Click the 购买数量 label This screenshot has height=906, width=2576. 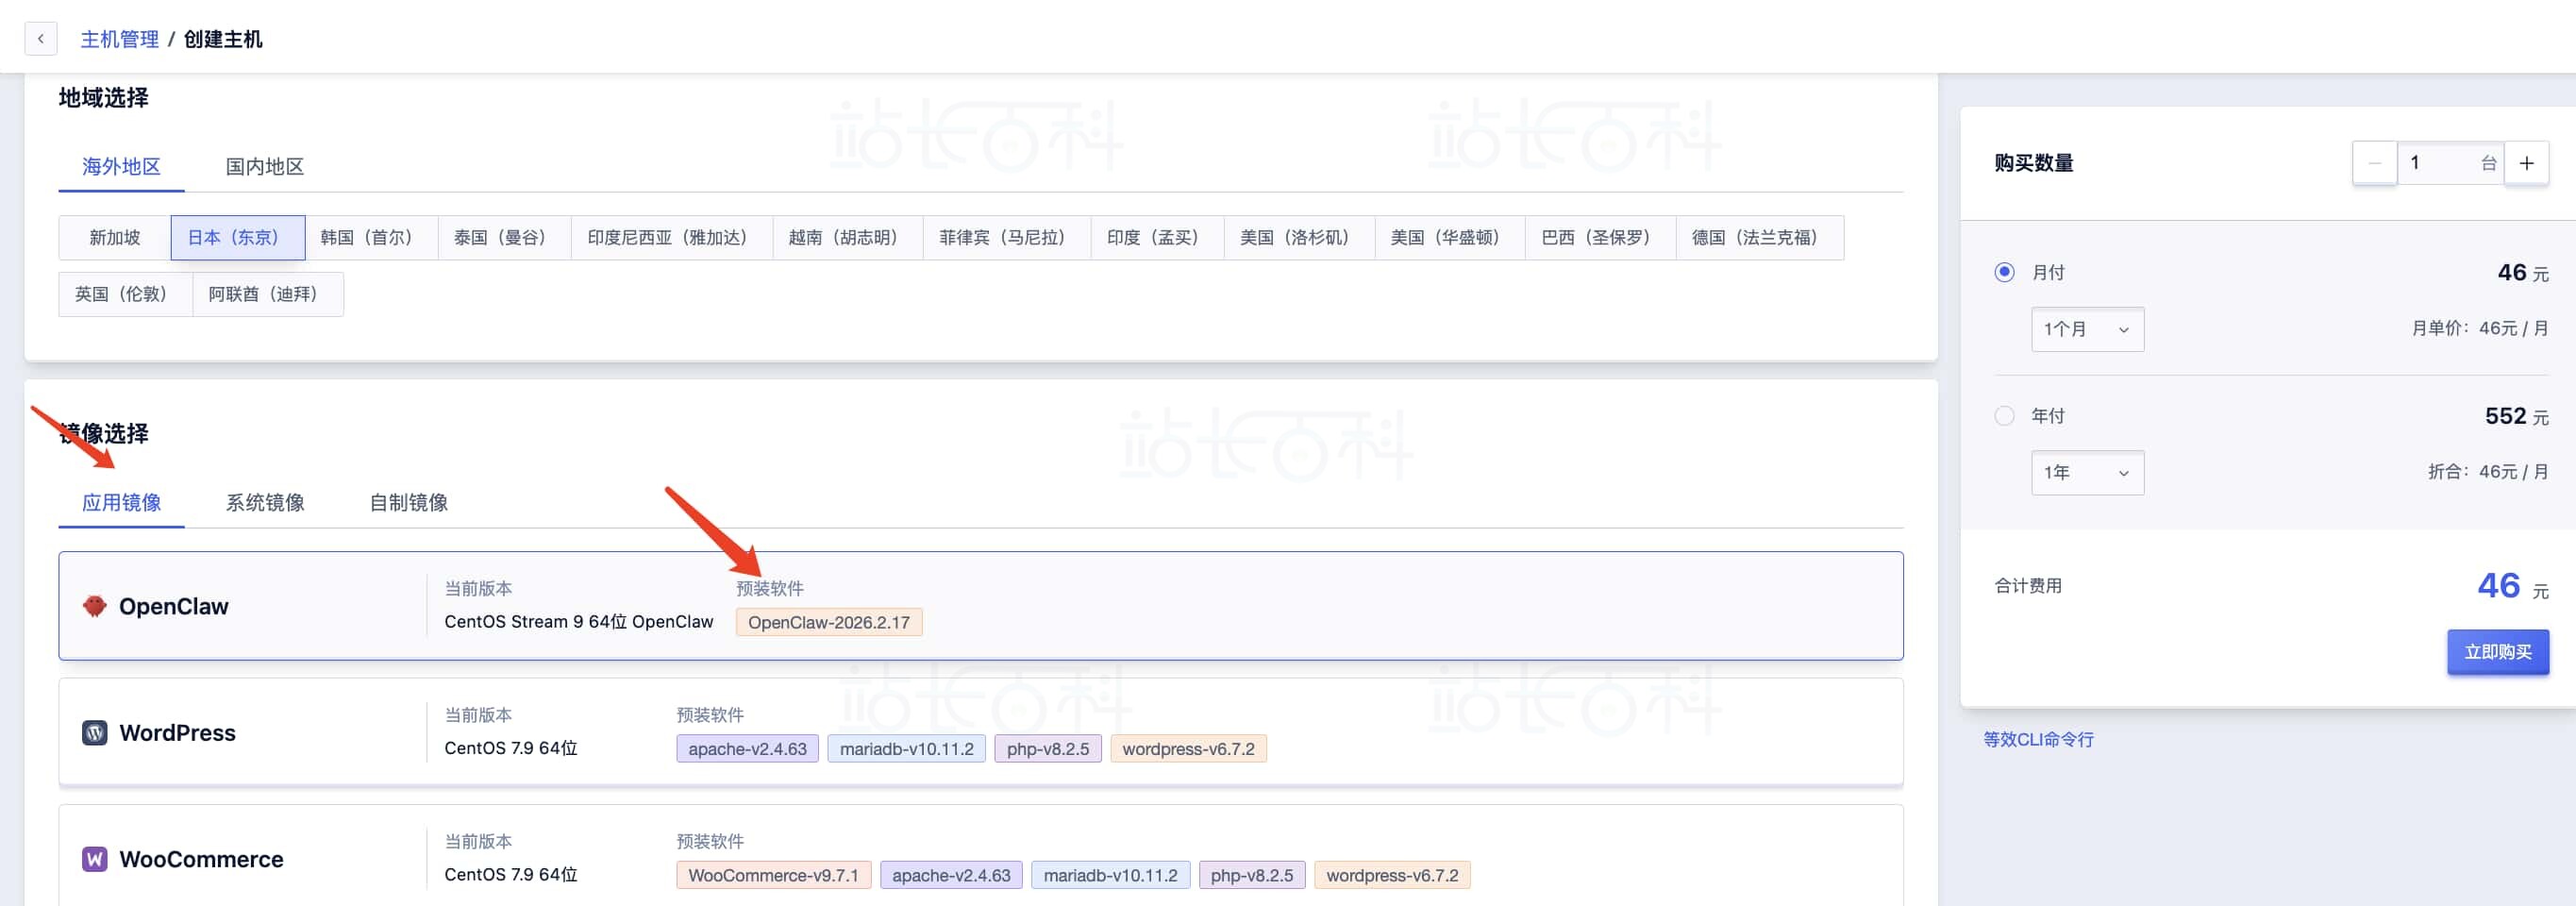pyautogui.click(x=2033, y=163)
